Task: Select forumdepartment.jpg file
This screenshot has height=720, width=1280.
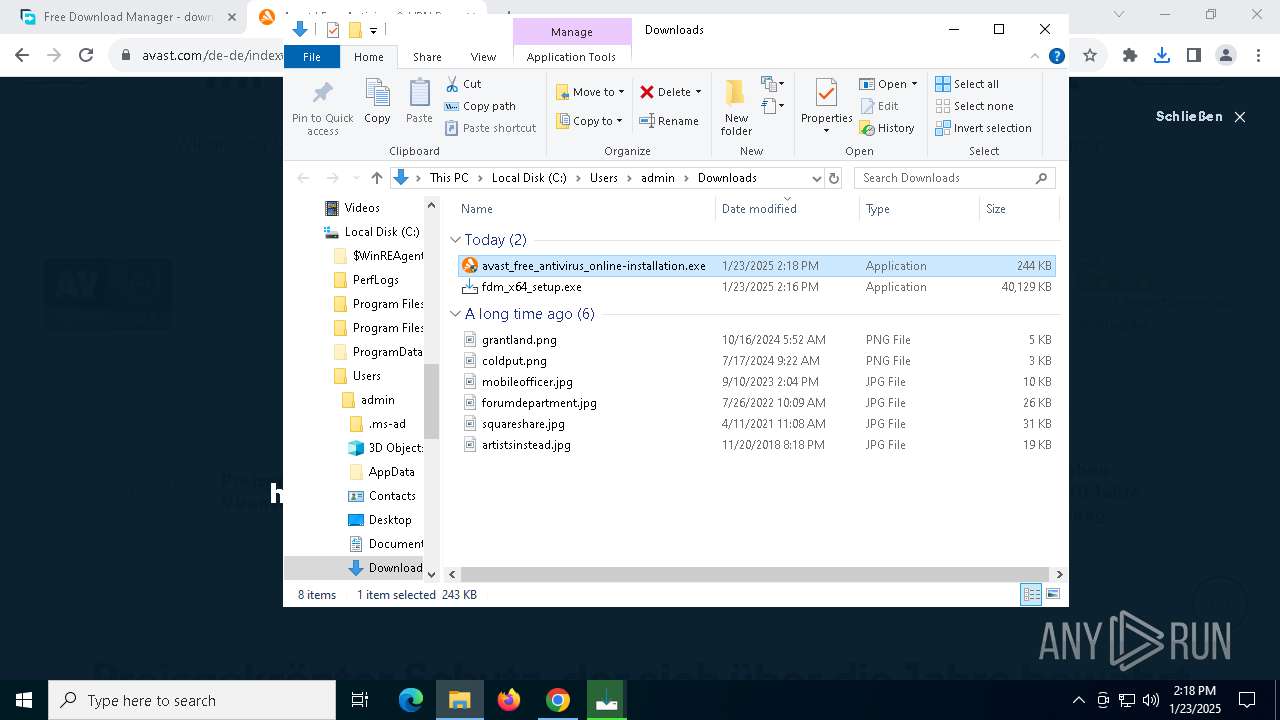Action: tap(755, 403)
